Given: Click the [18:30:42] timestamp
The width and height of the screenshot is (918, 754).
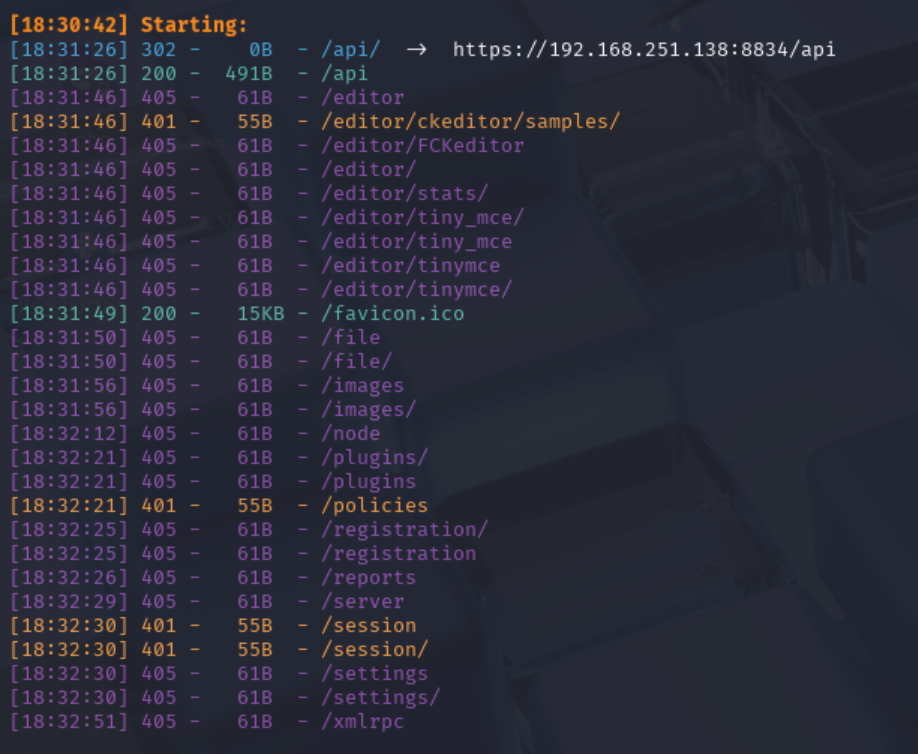Looking at the screenshot, I should coord(69,25).
